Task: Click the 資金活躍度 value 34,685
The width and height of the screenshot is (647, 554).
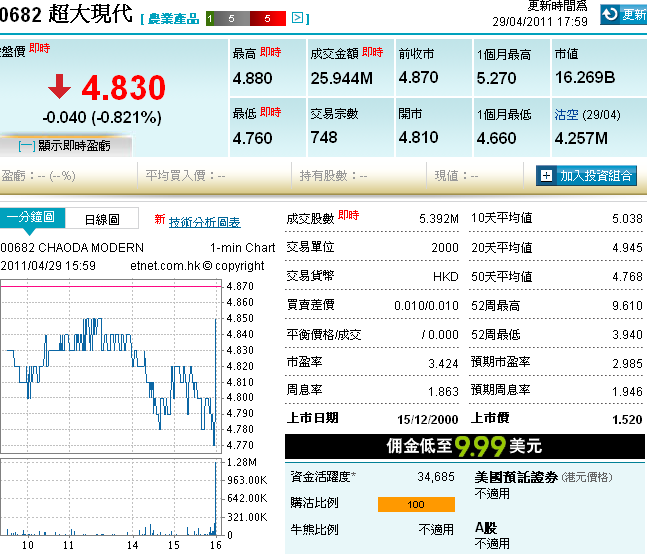Action: 436,477
